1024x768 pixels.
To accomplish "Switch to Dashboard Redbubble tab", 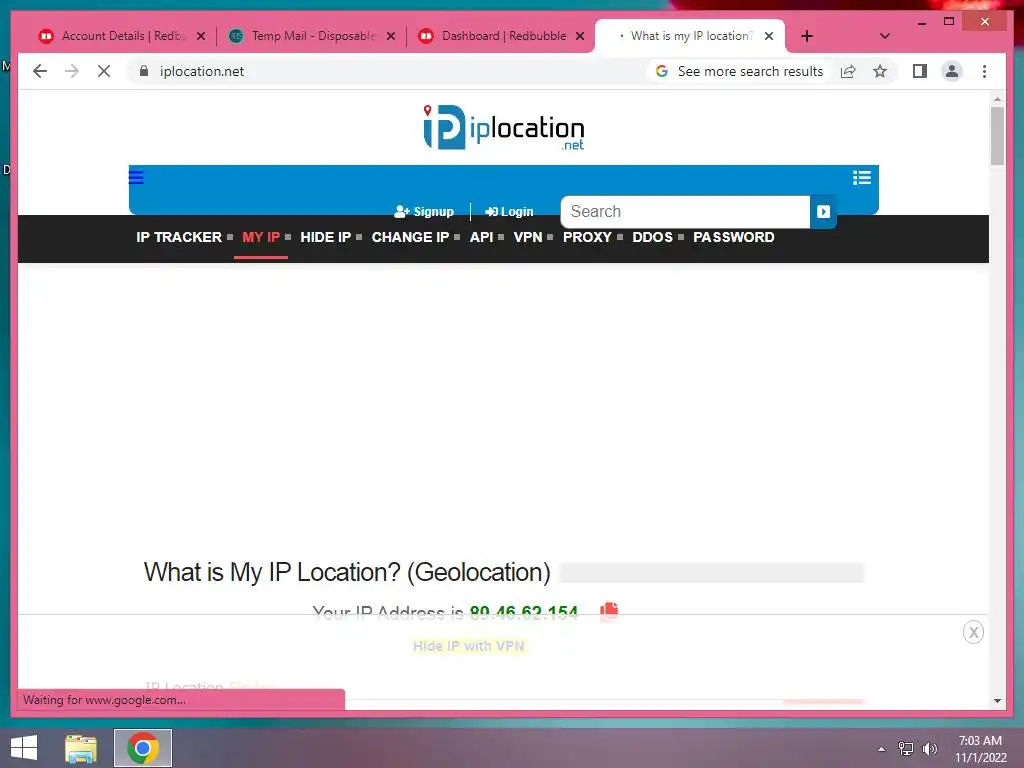I will (x=502, y=36).
